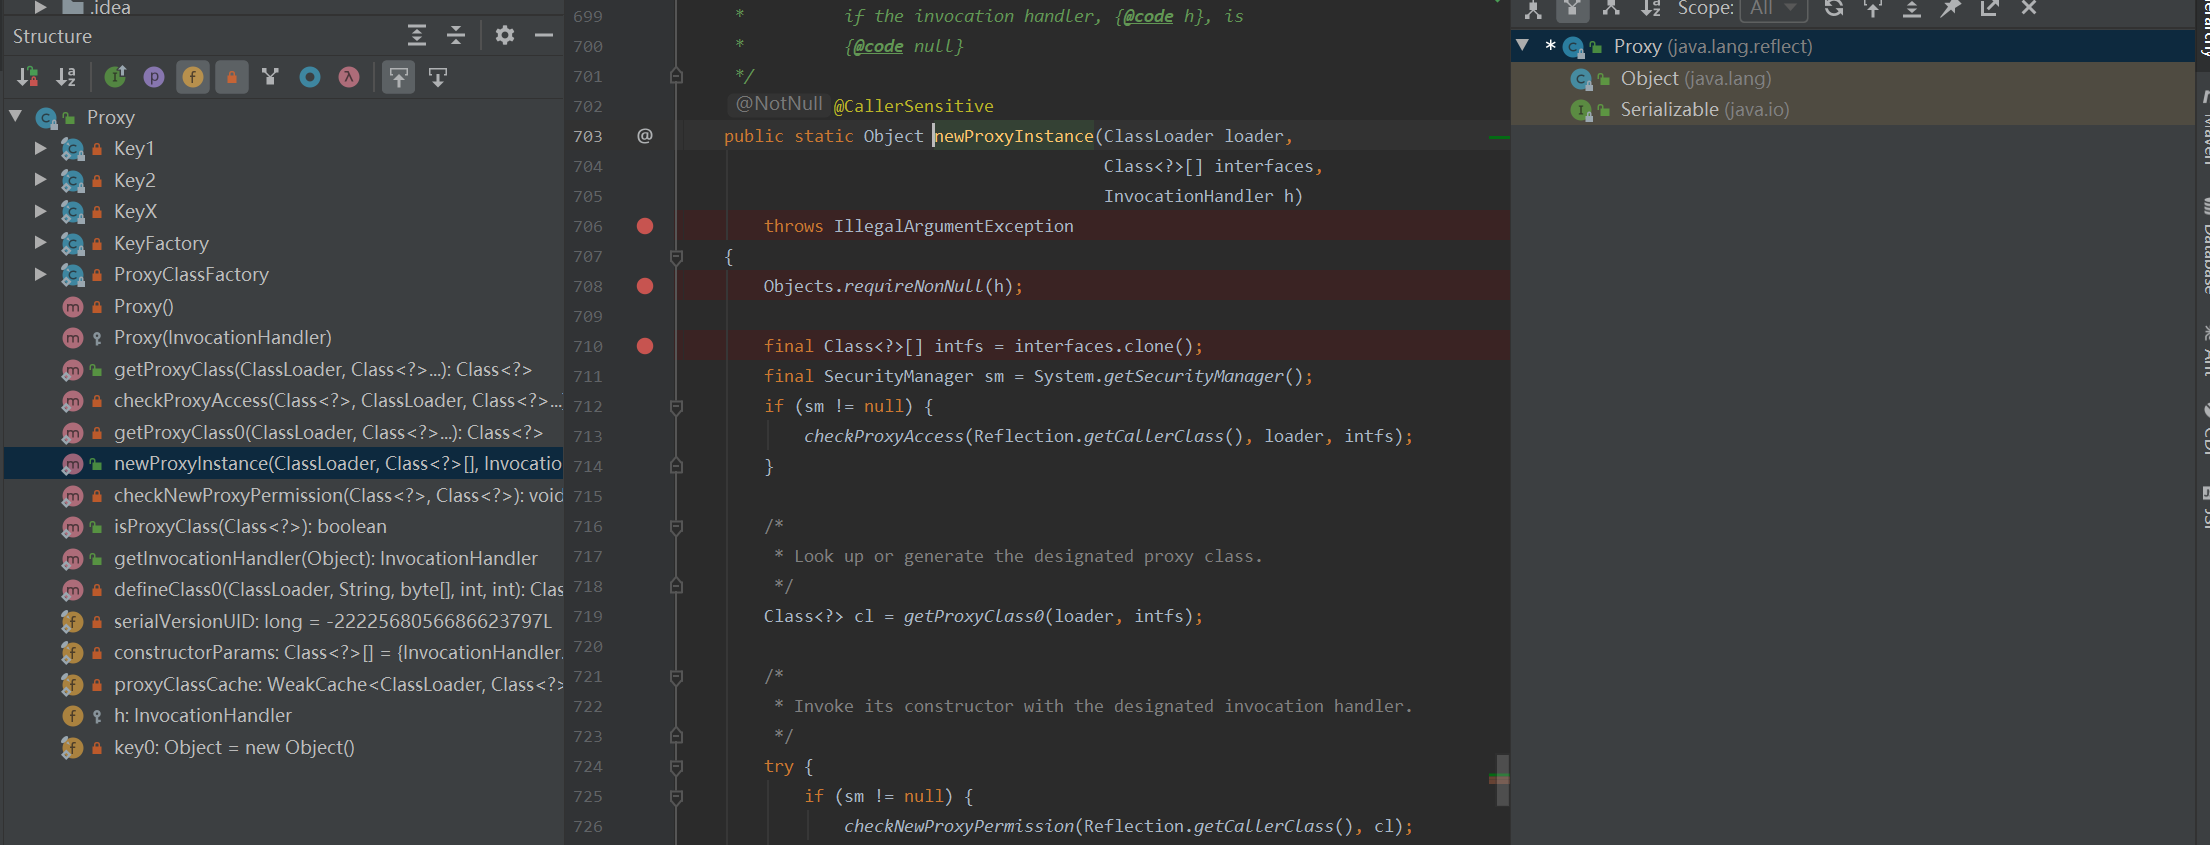Select checkNewProxyPermission method in Structure
This screenshot has height=845, width=2210.
[x=337, y=495]
